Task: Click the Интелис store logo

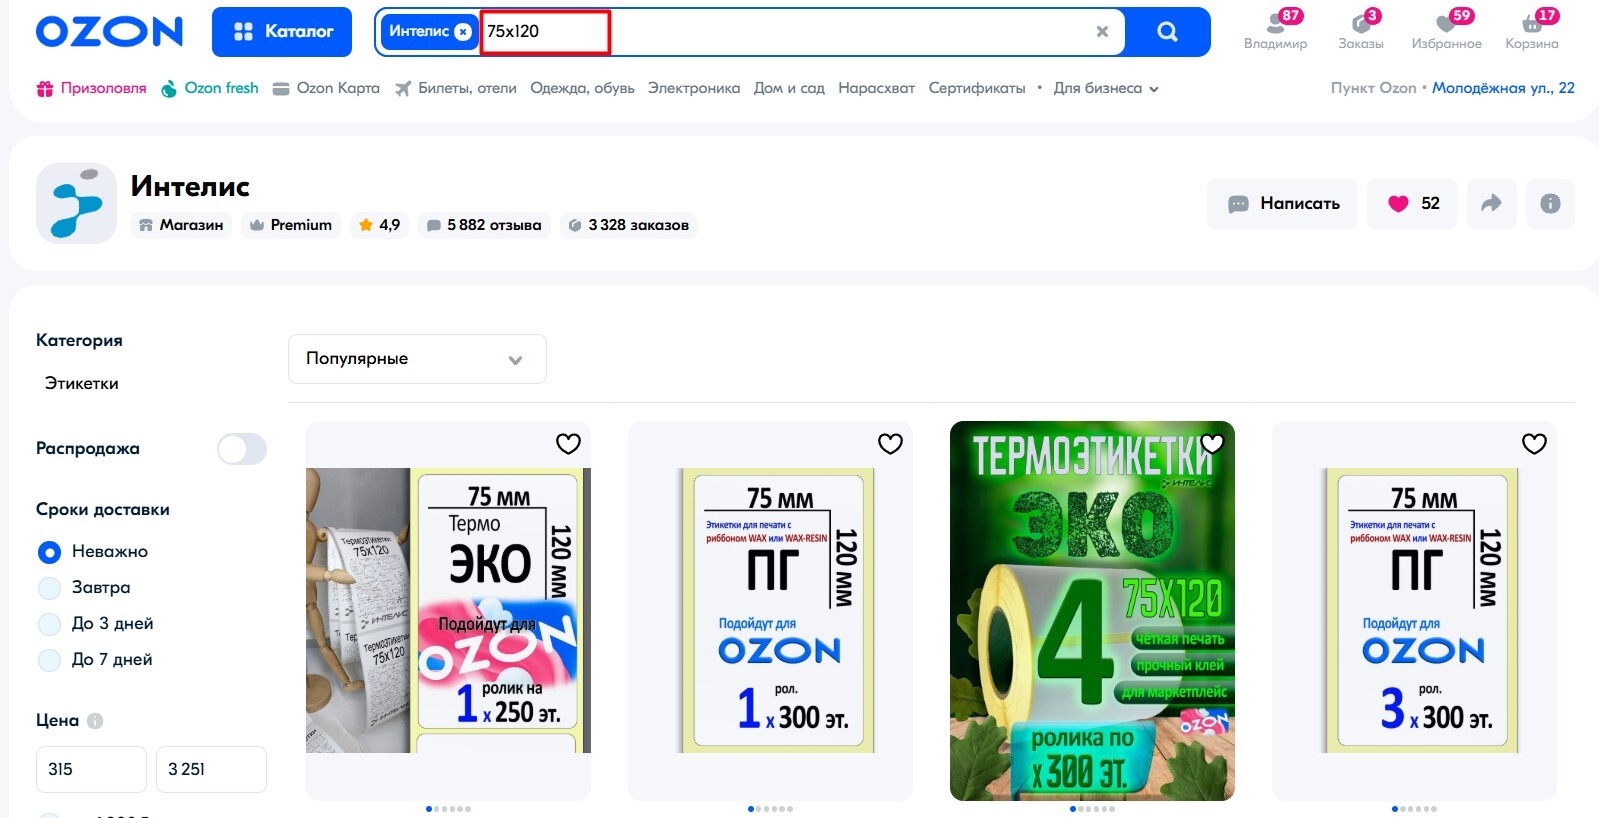Action: click(76, 203)
